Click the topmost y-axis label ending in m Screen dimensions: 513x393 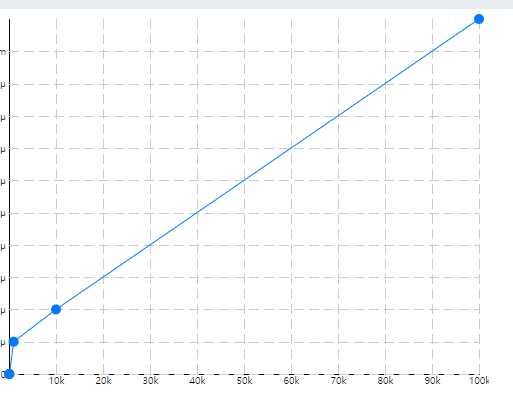pos(3,52)
